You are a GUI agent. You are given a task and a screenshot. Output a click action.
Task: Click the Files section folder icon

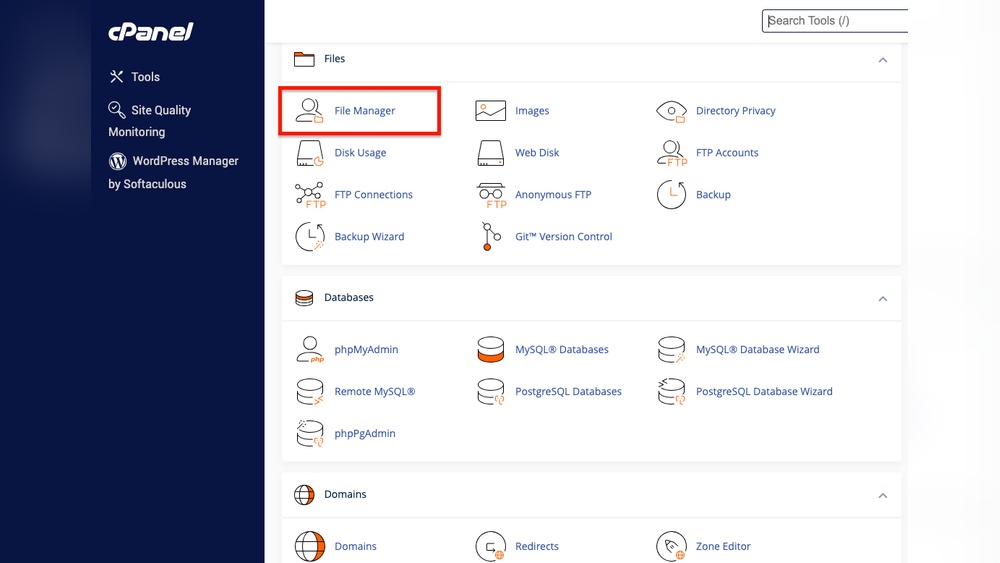[304, 59]
